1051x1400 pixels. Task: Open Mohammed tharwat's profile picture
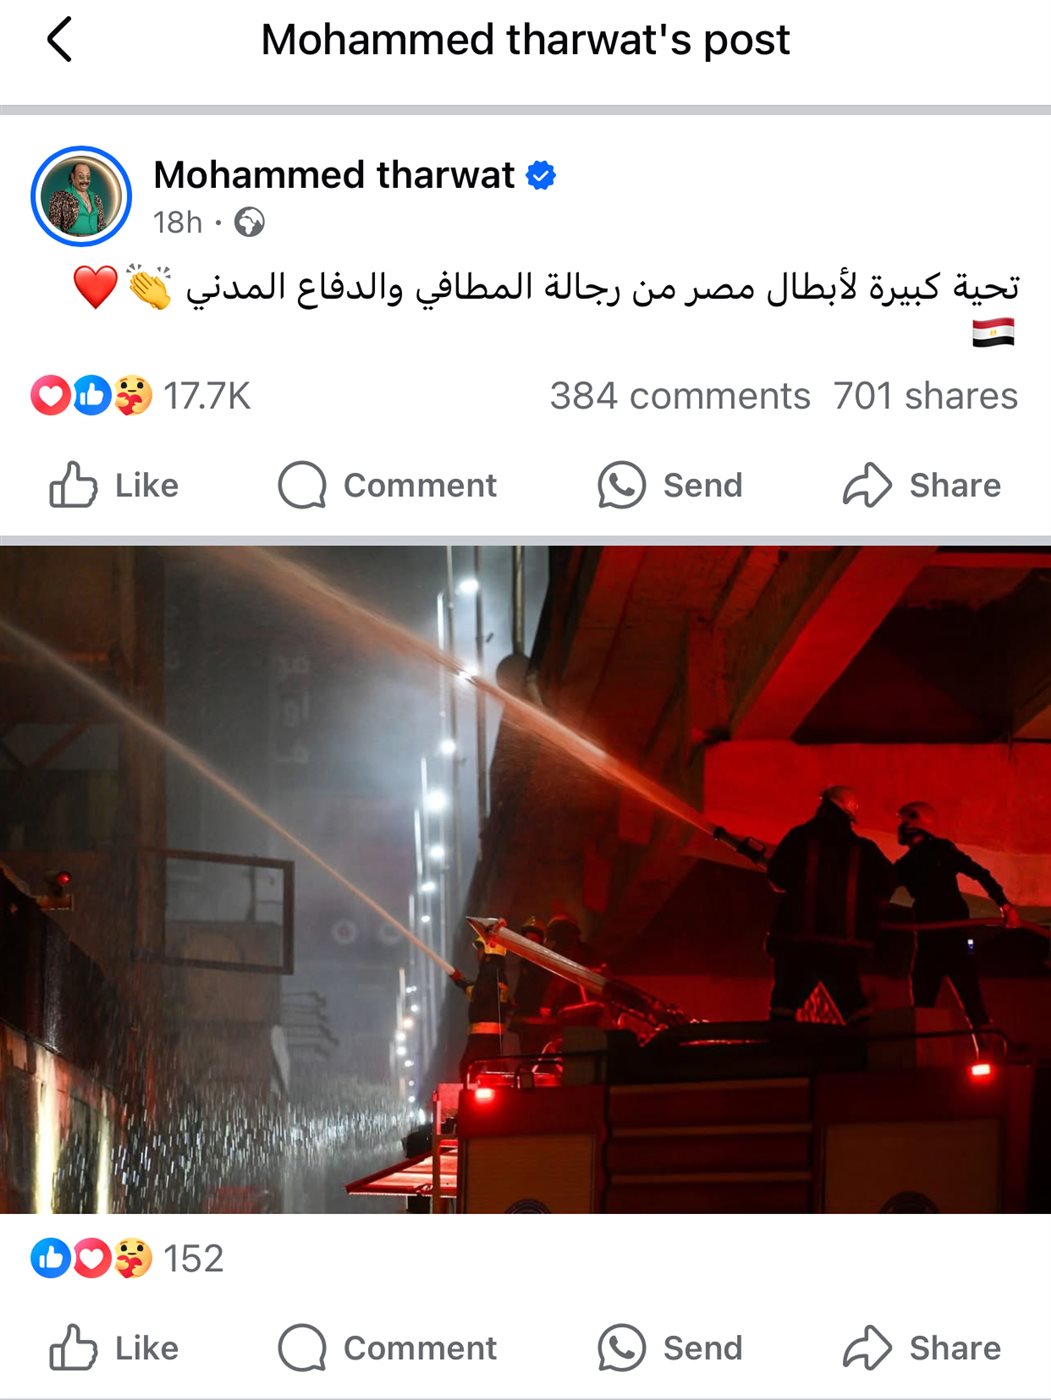pos(81,196)
